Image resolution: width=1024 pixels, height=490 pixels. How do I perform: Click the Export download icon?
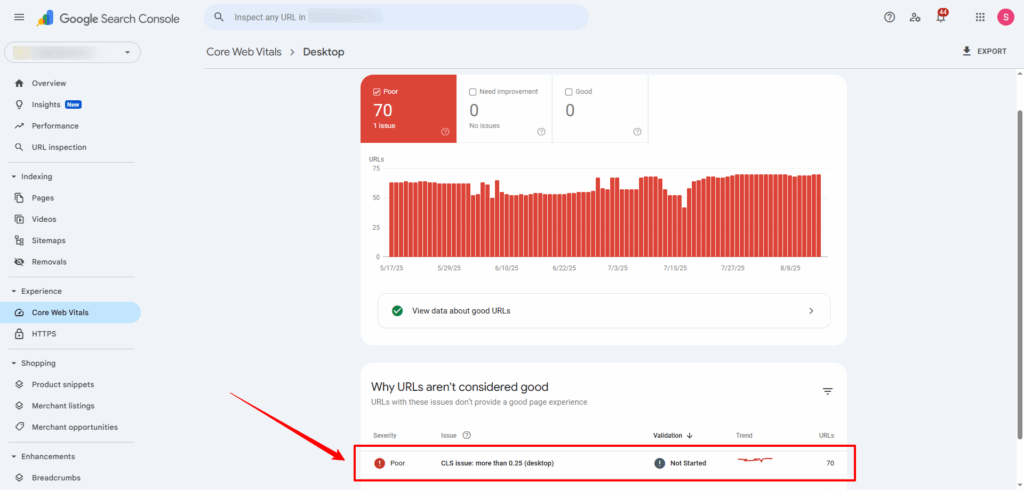tap(967, 51)
